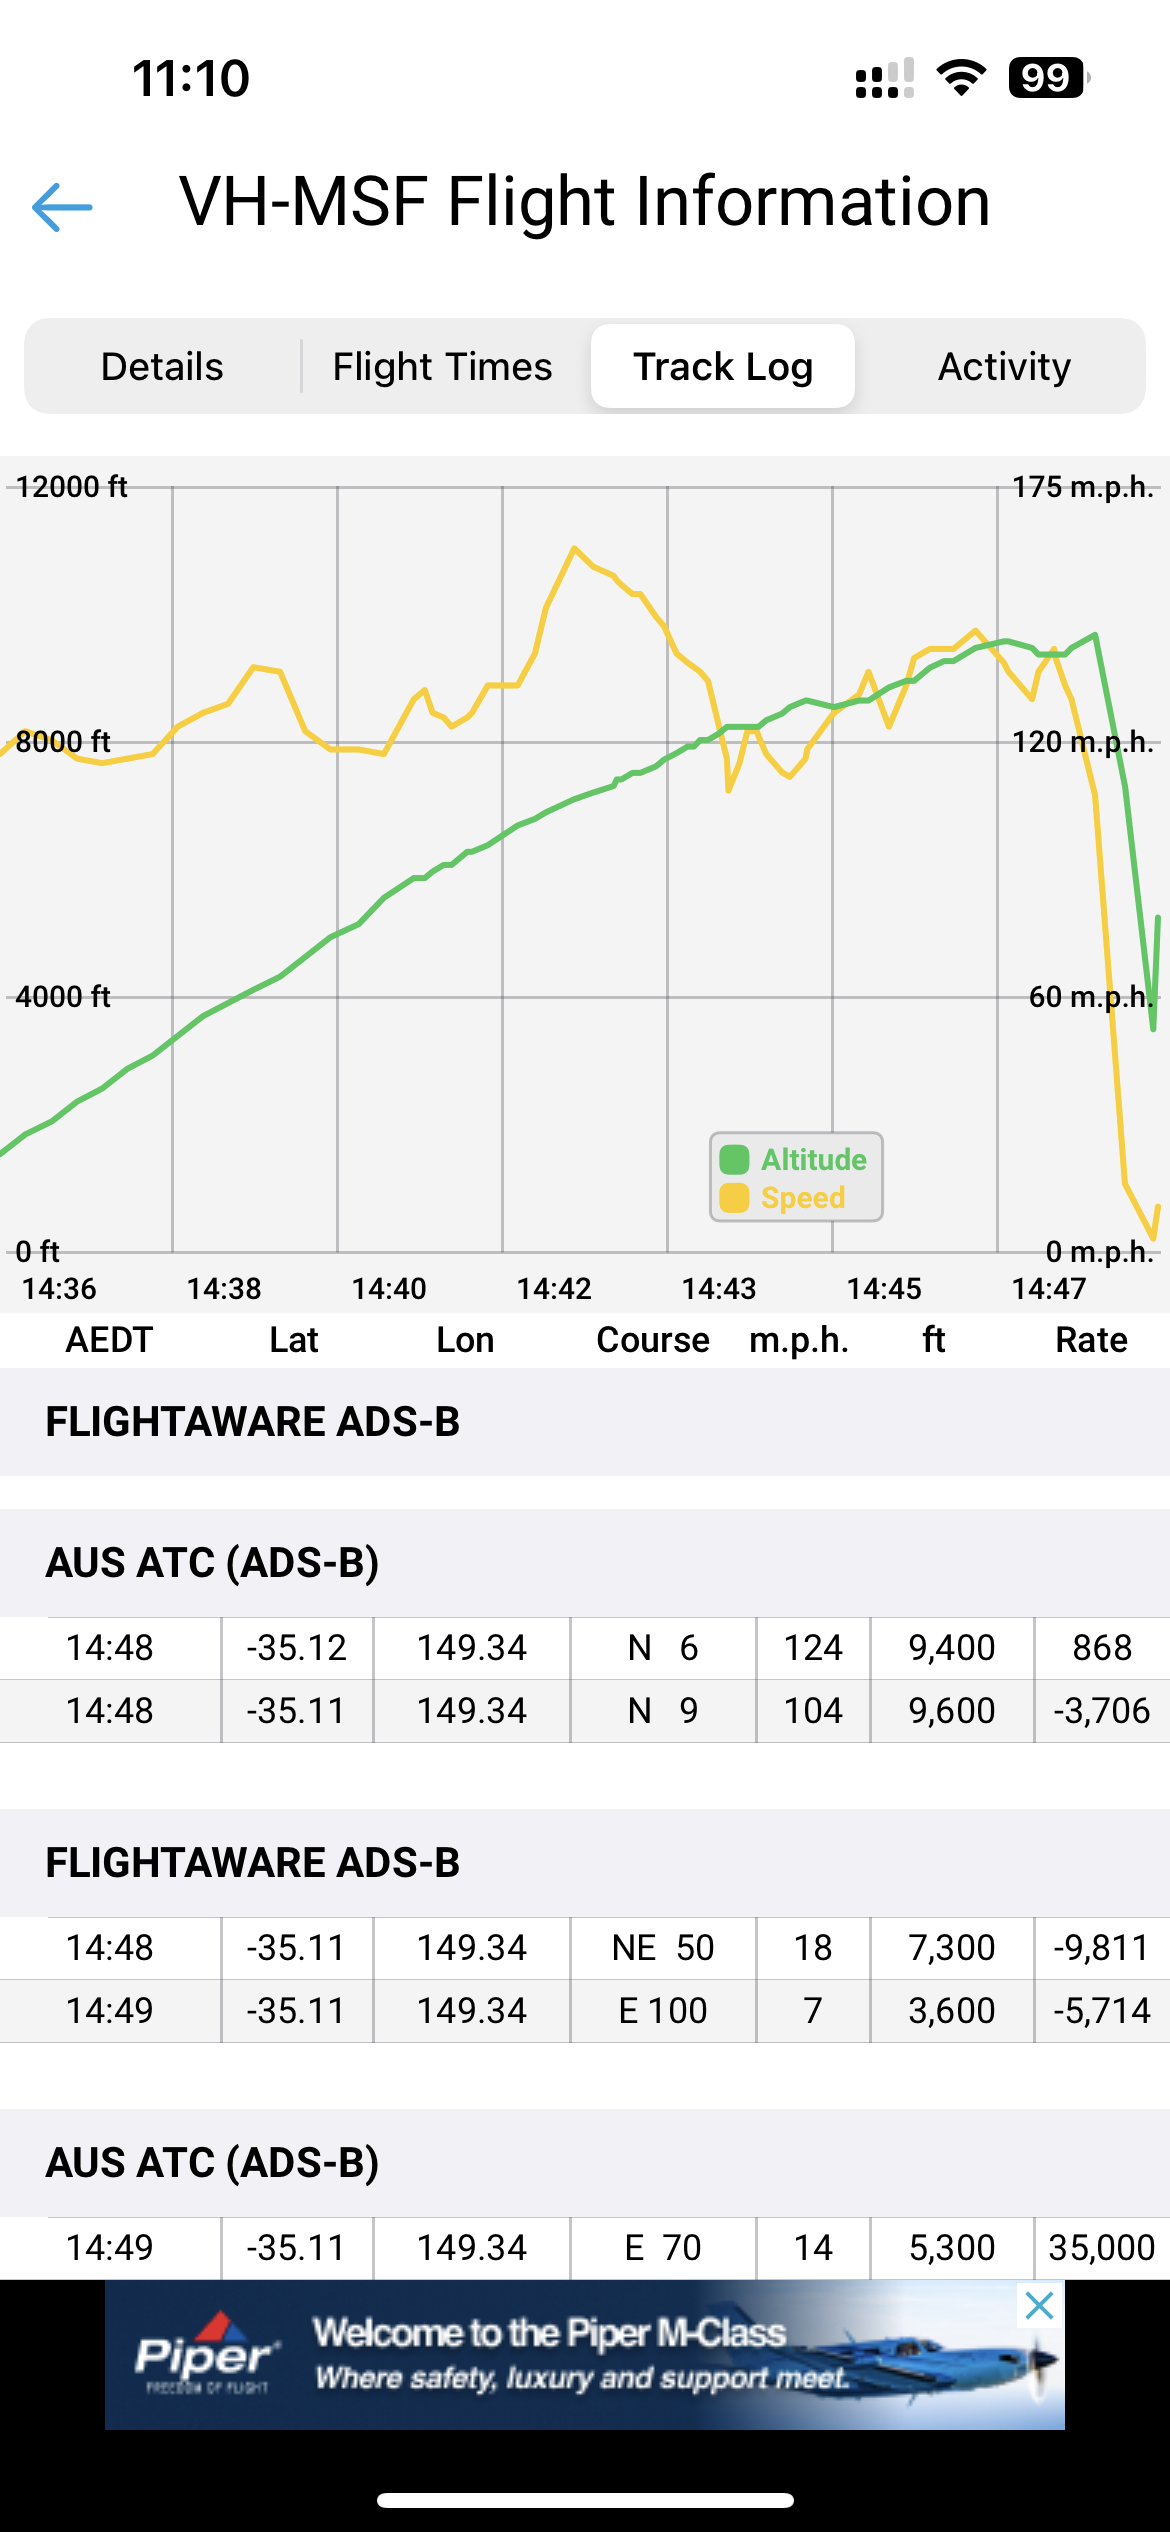Viewport: 1170px width, 2532px height.
Task: Open the Flight Times tab
Action: (442, 367)
